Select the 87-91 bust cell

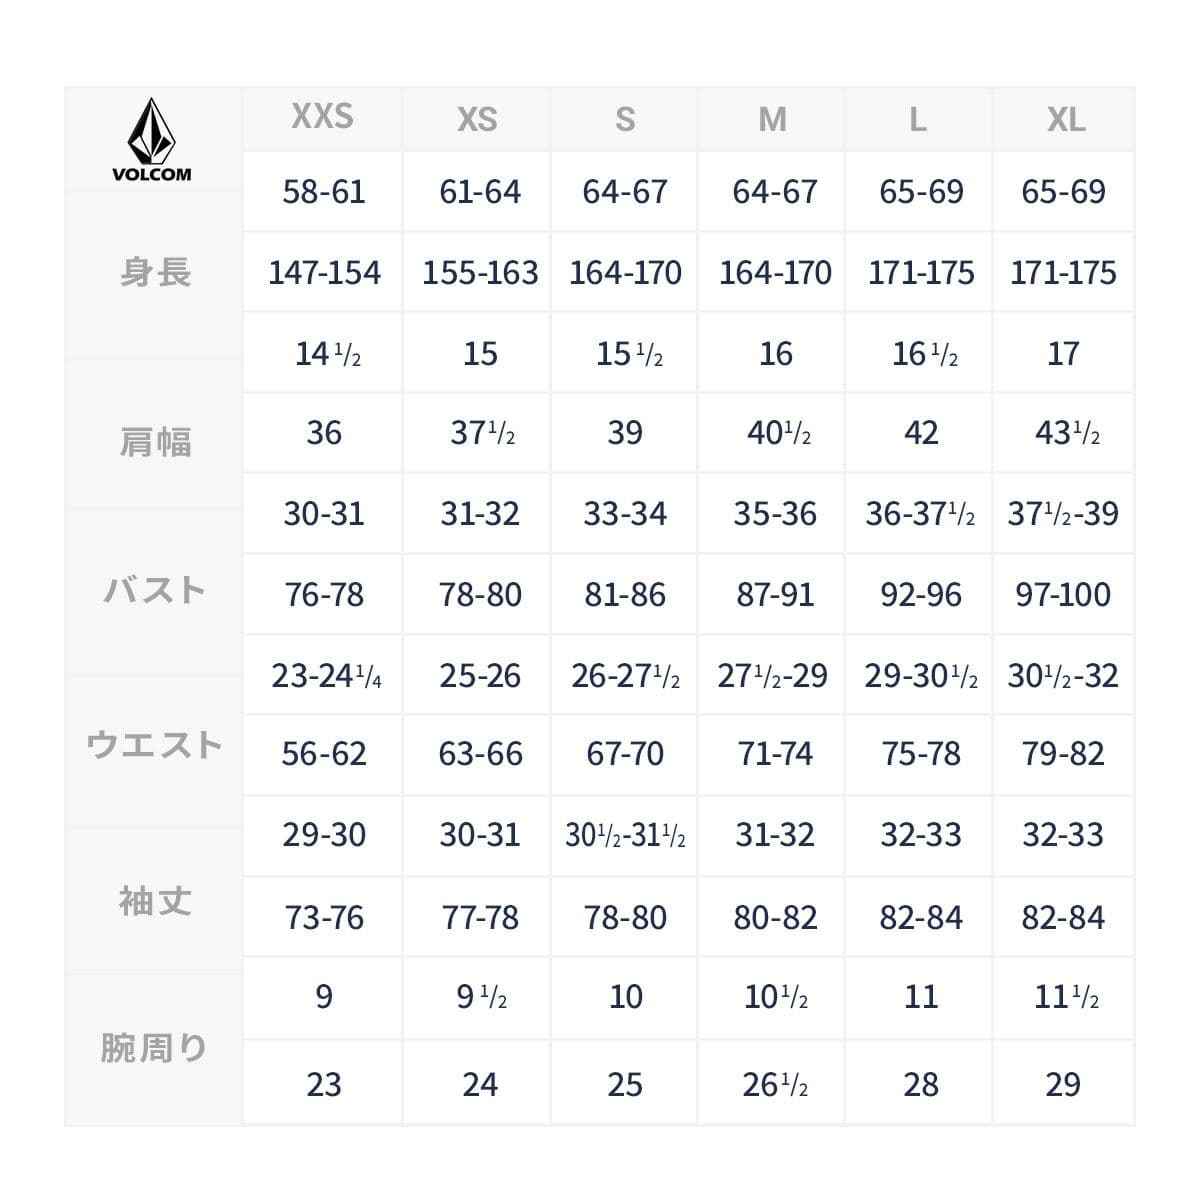coord(775,595)
